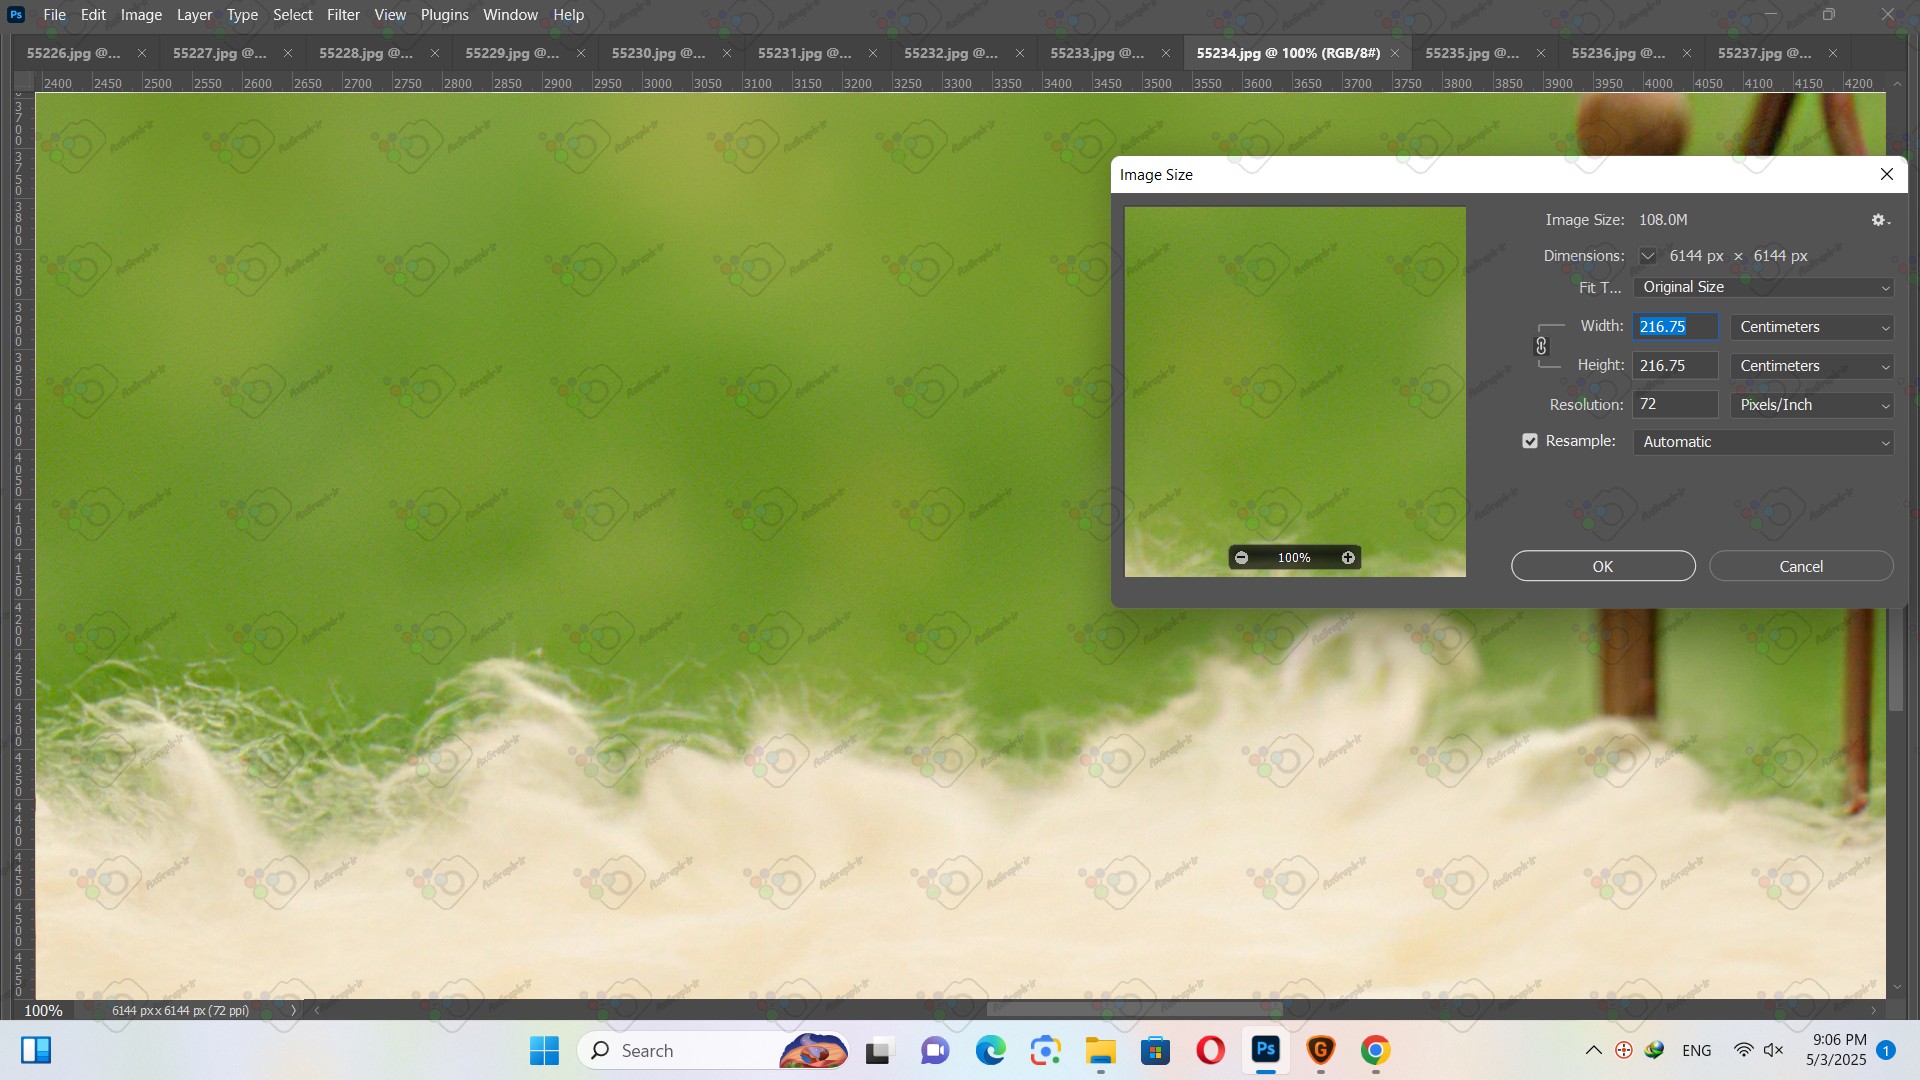Open the Layer menu

click(x=194, y=15)
